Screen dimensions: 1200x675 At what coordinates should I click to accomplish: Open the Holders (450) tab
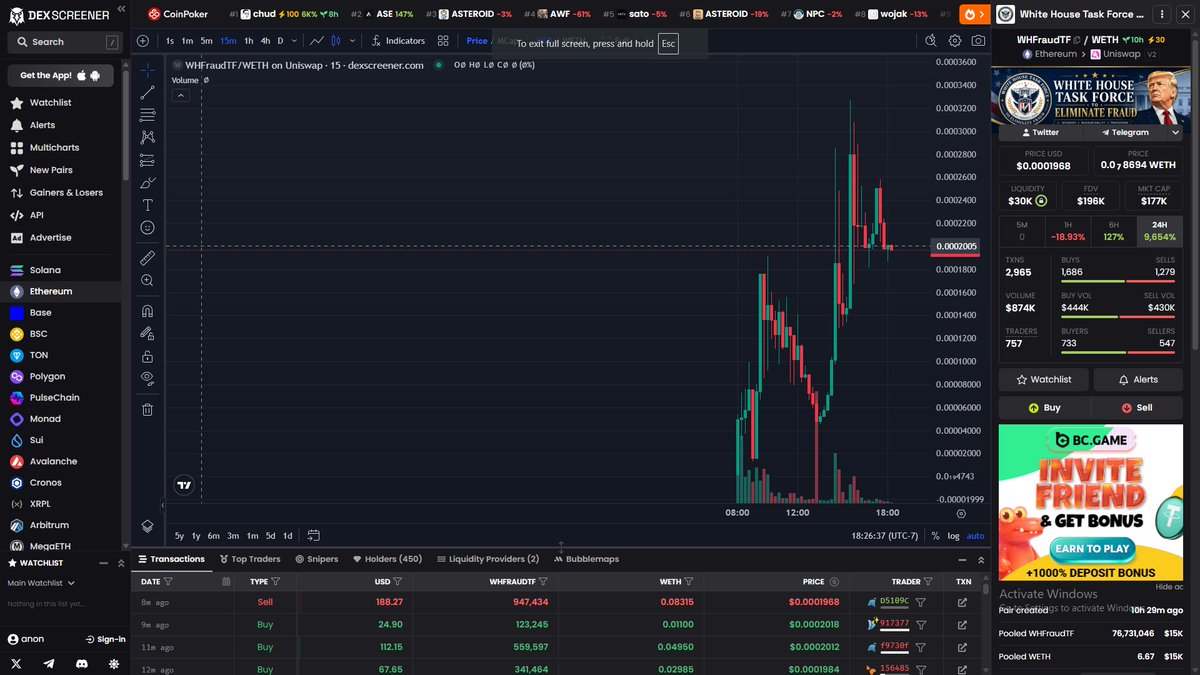tap(387, 559)
